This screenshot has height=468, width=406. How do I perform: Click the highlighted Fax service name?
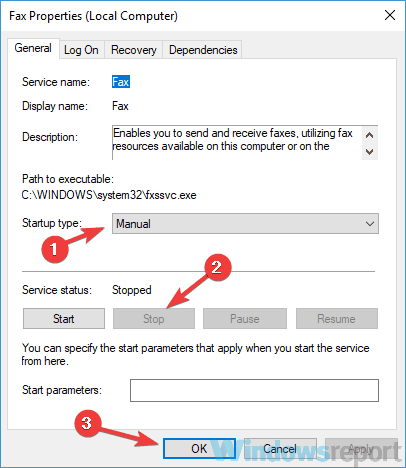coord(121,82)
